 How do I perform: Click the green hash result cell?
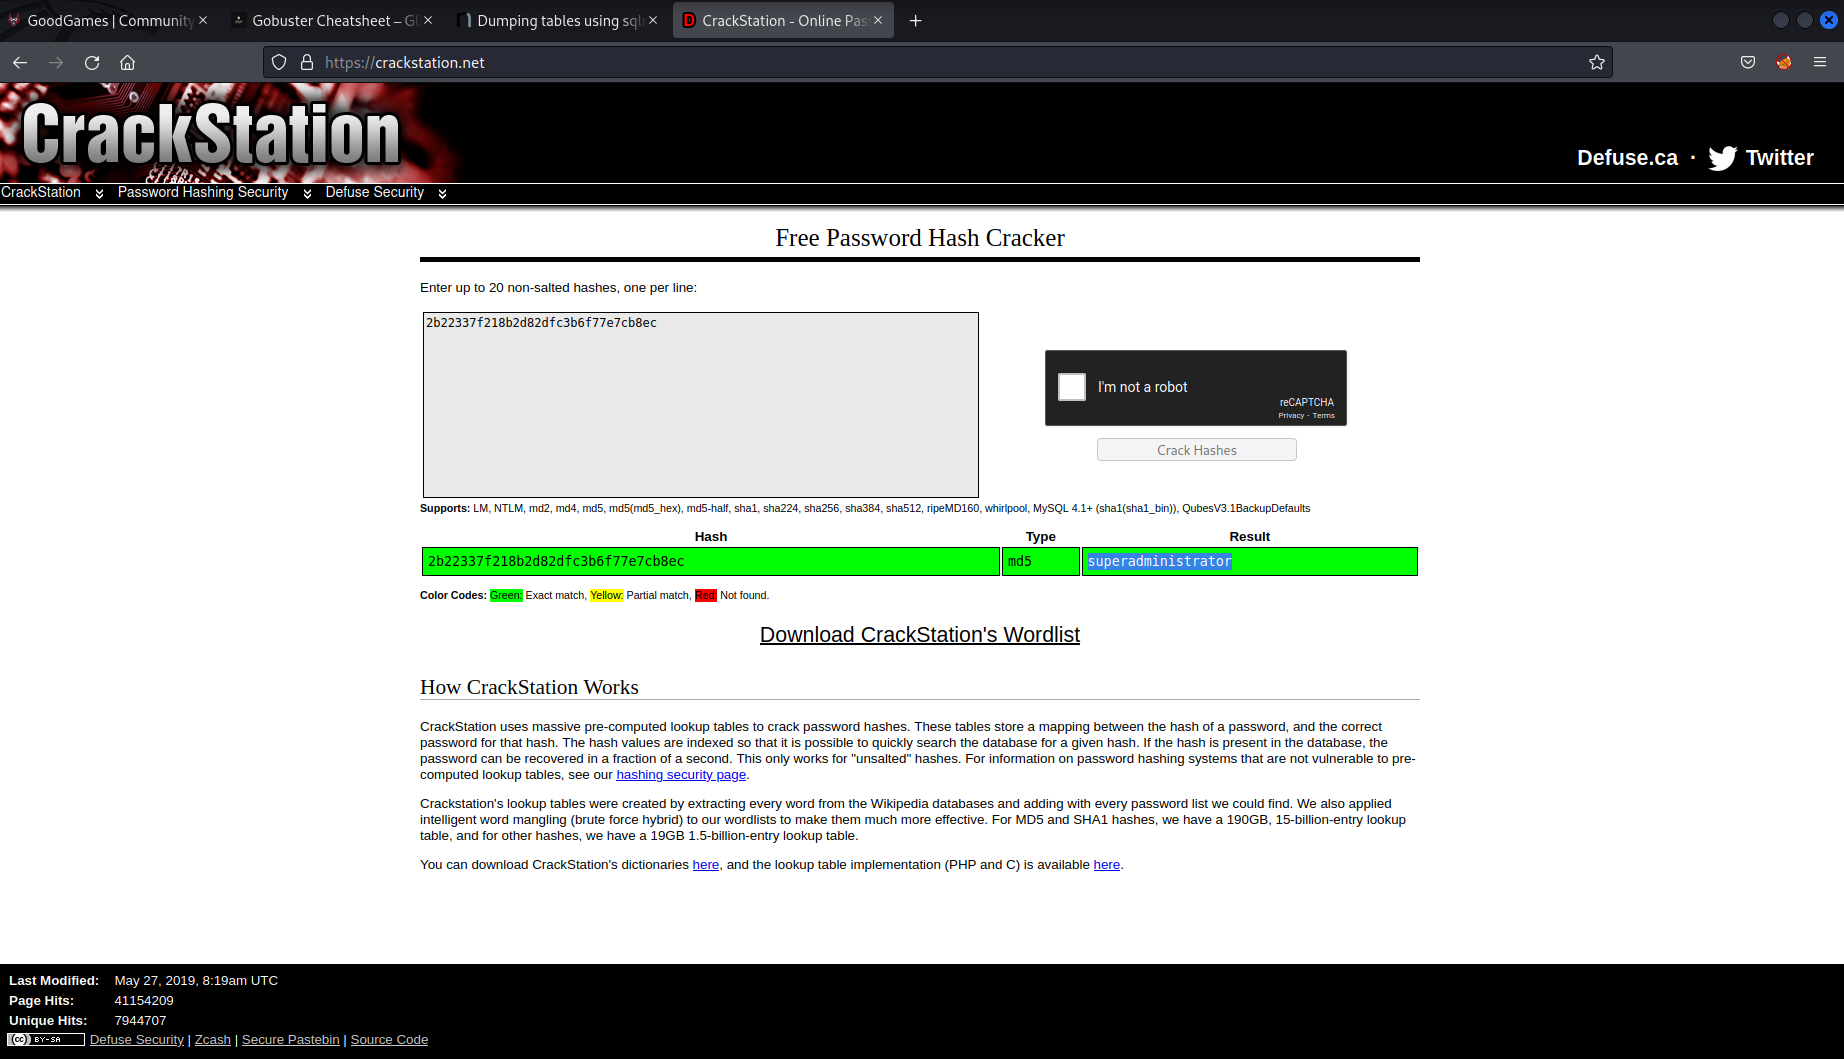711,562
